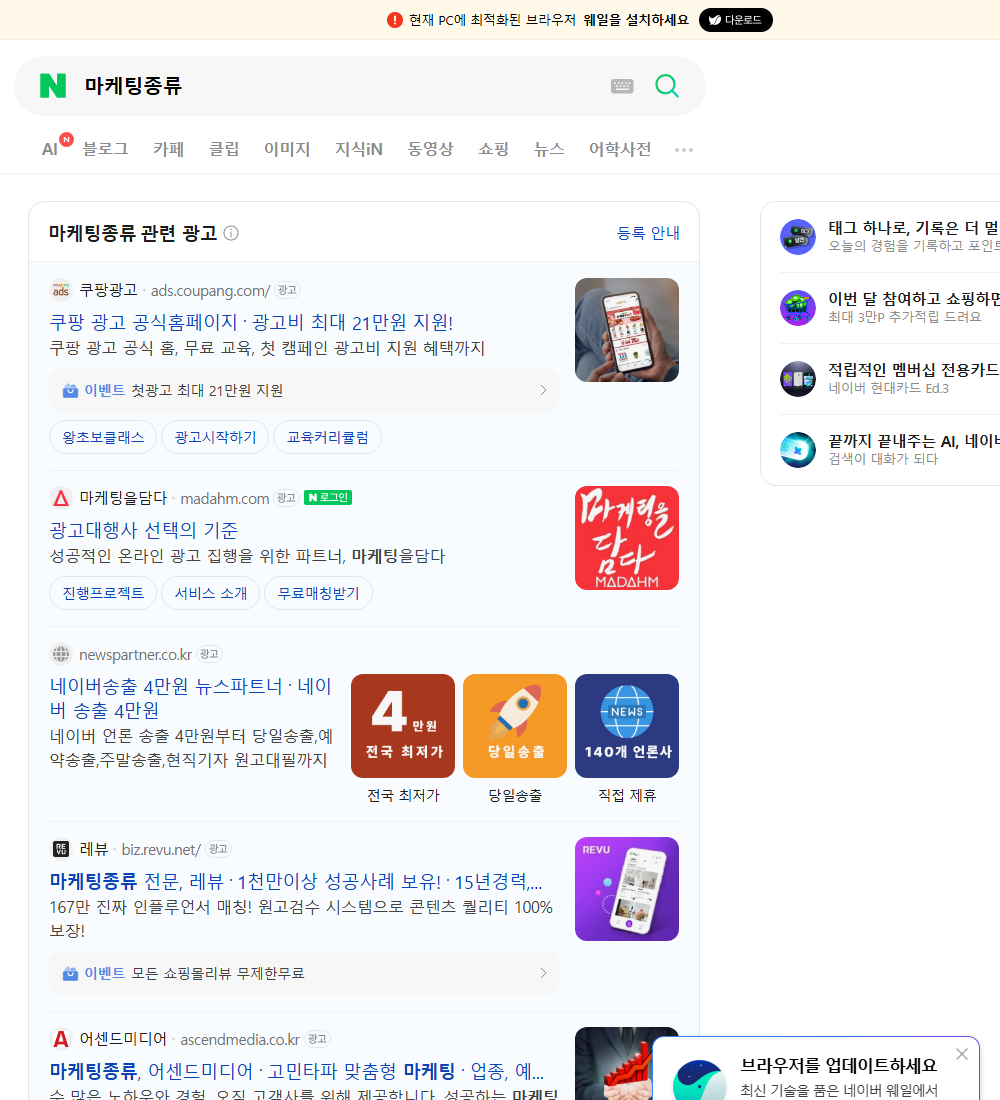Open 웨일을 설치하세요 banner text
1000x1100 pixels.
636,20
